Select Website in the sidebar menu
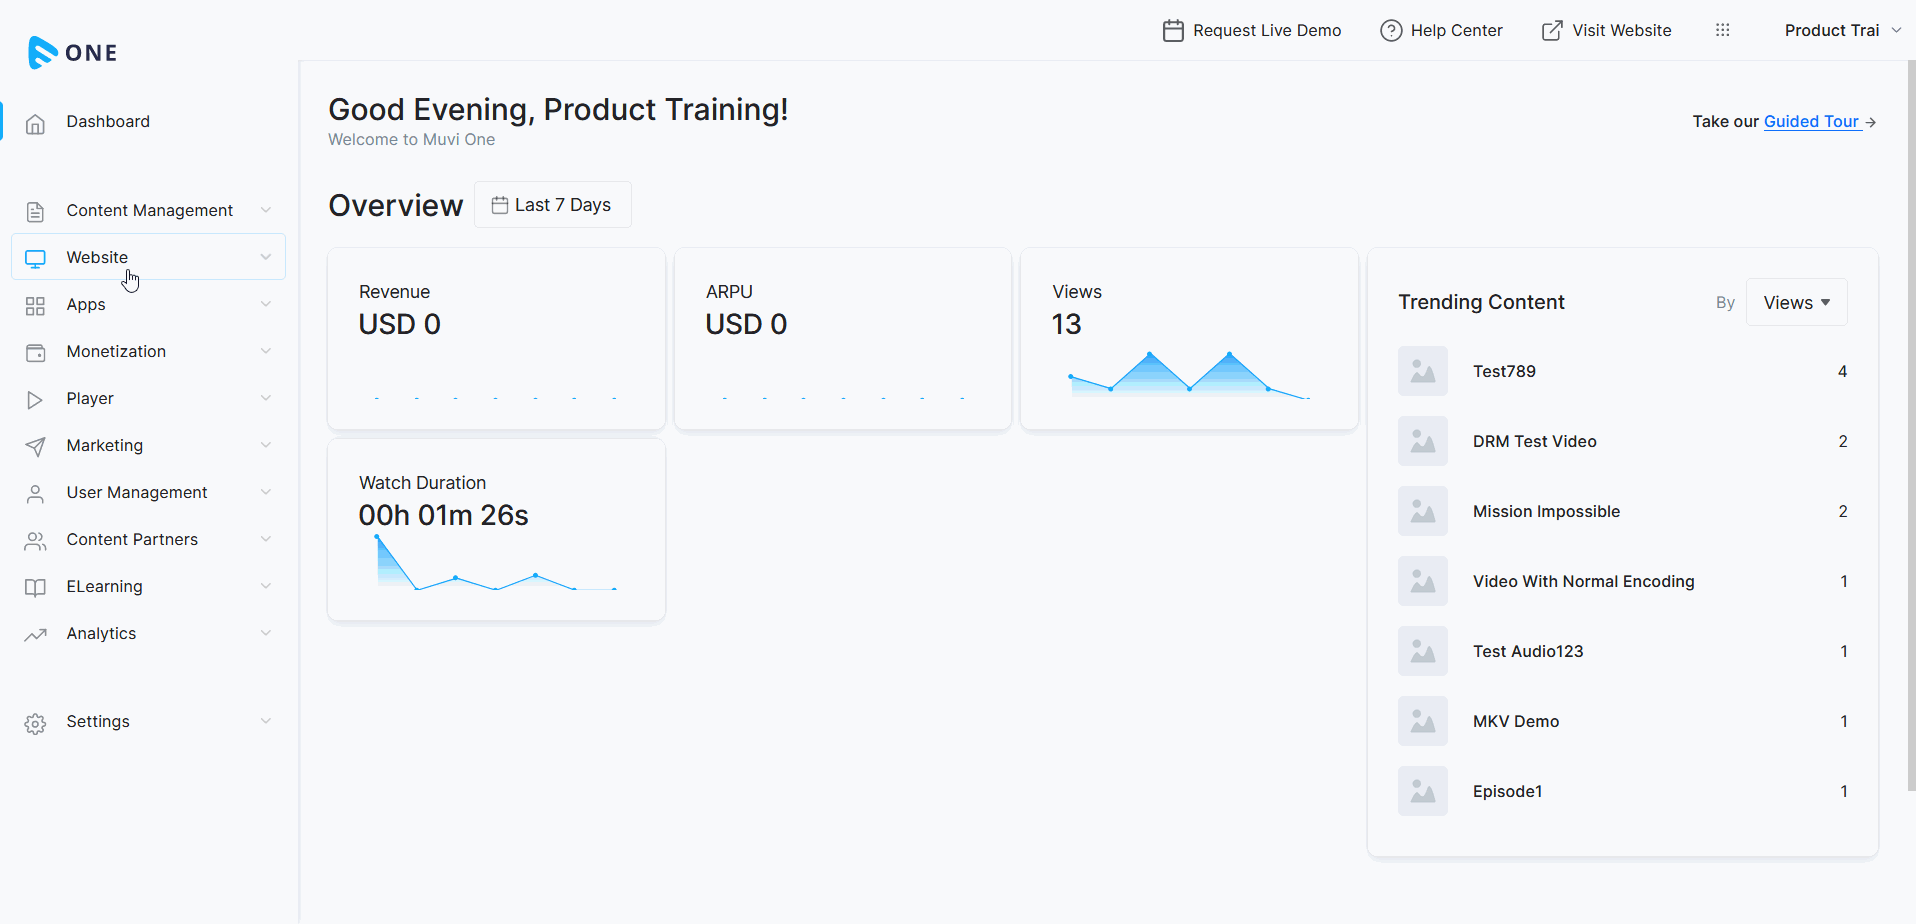Screen dimensions: 1916x924 [97, 257]
